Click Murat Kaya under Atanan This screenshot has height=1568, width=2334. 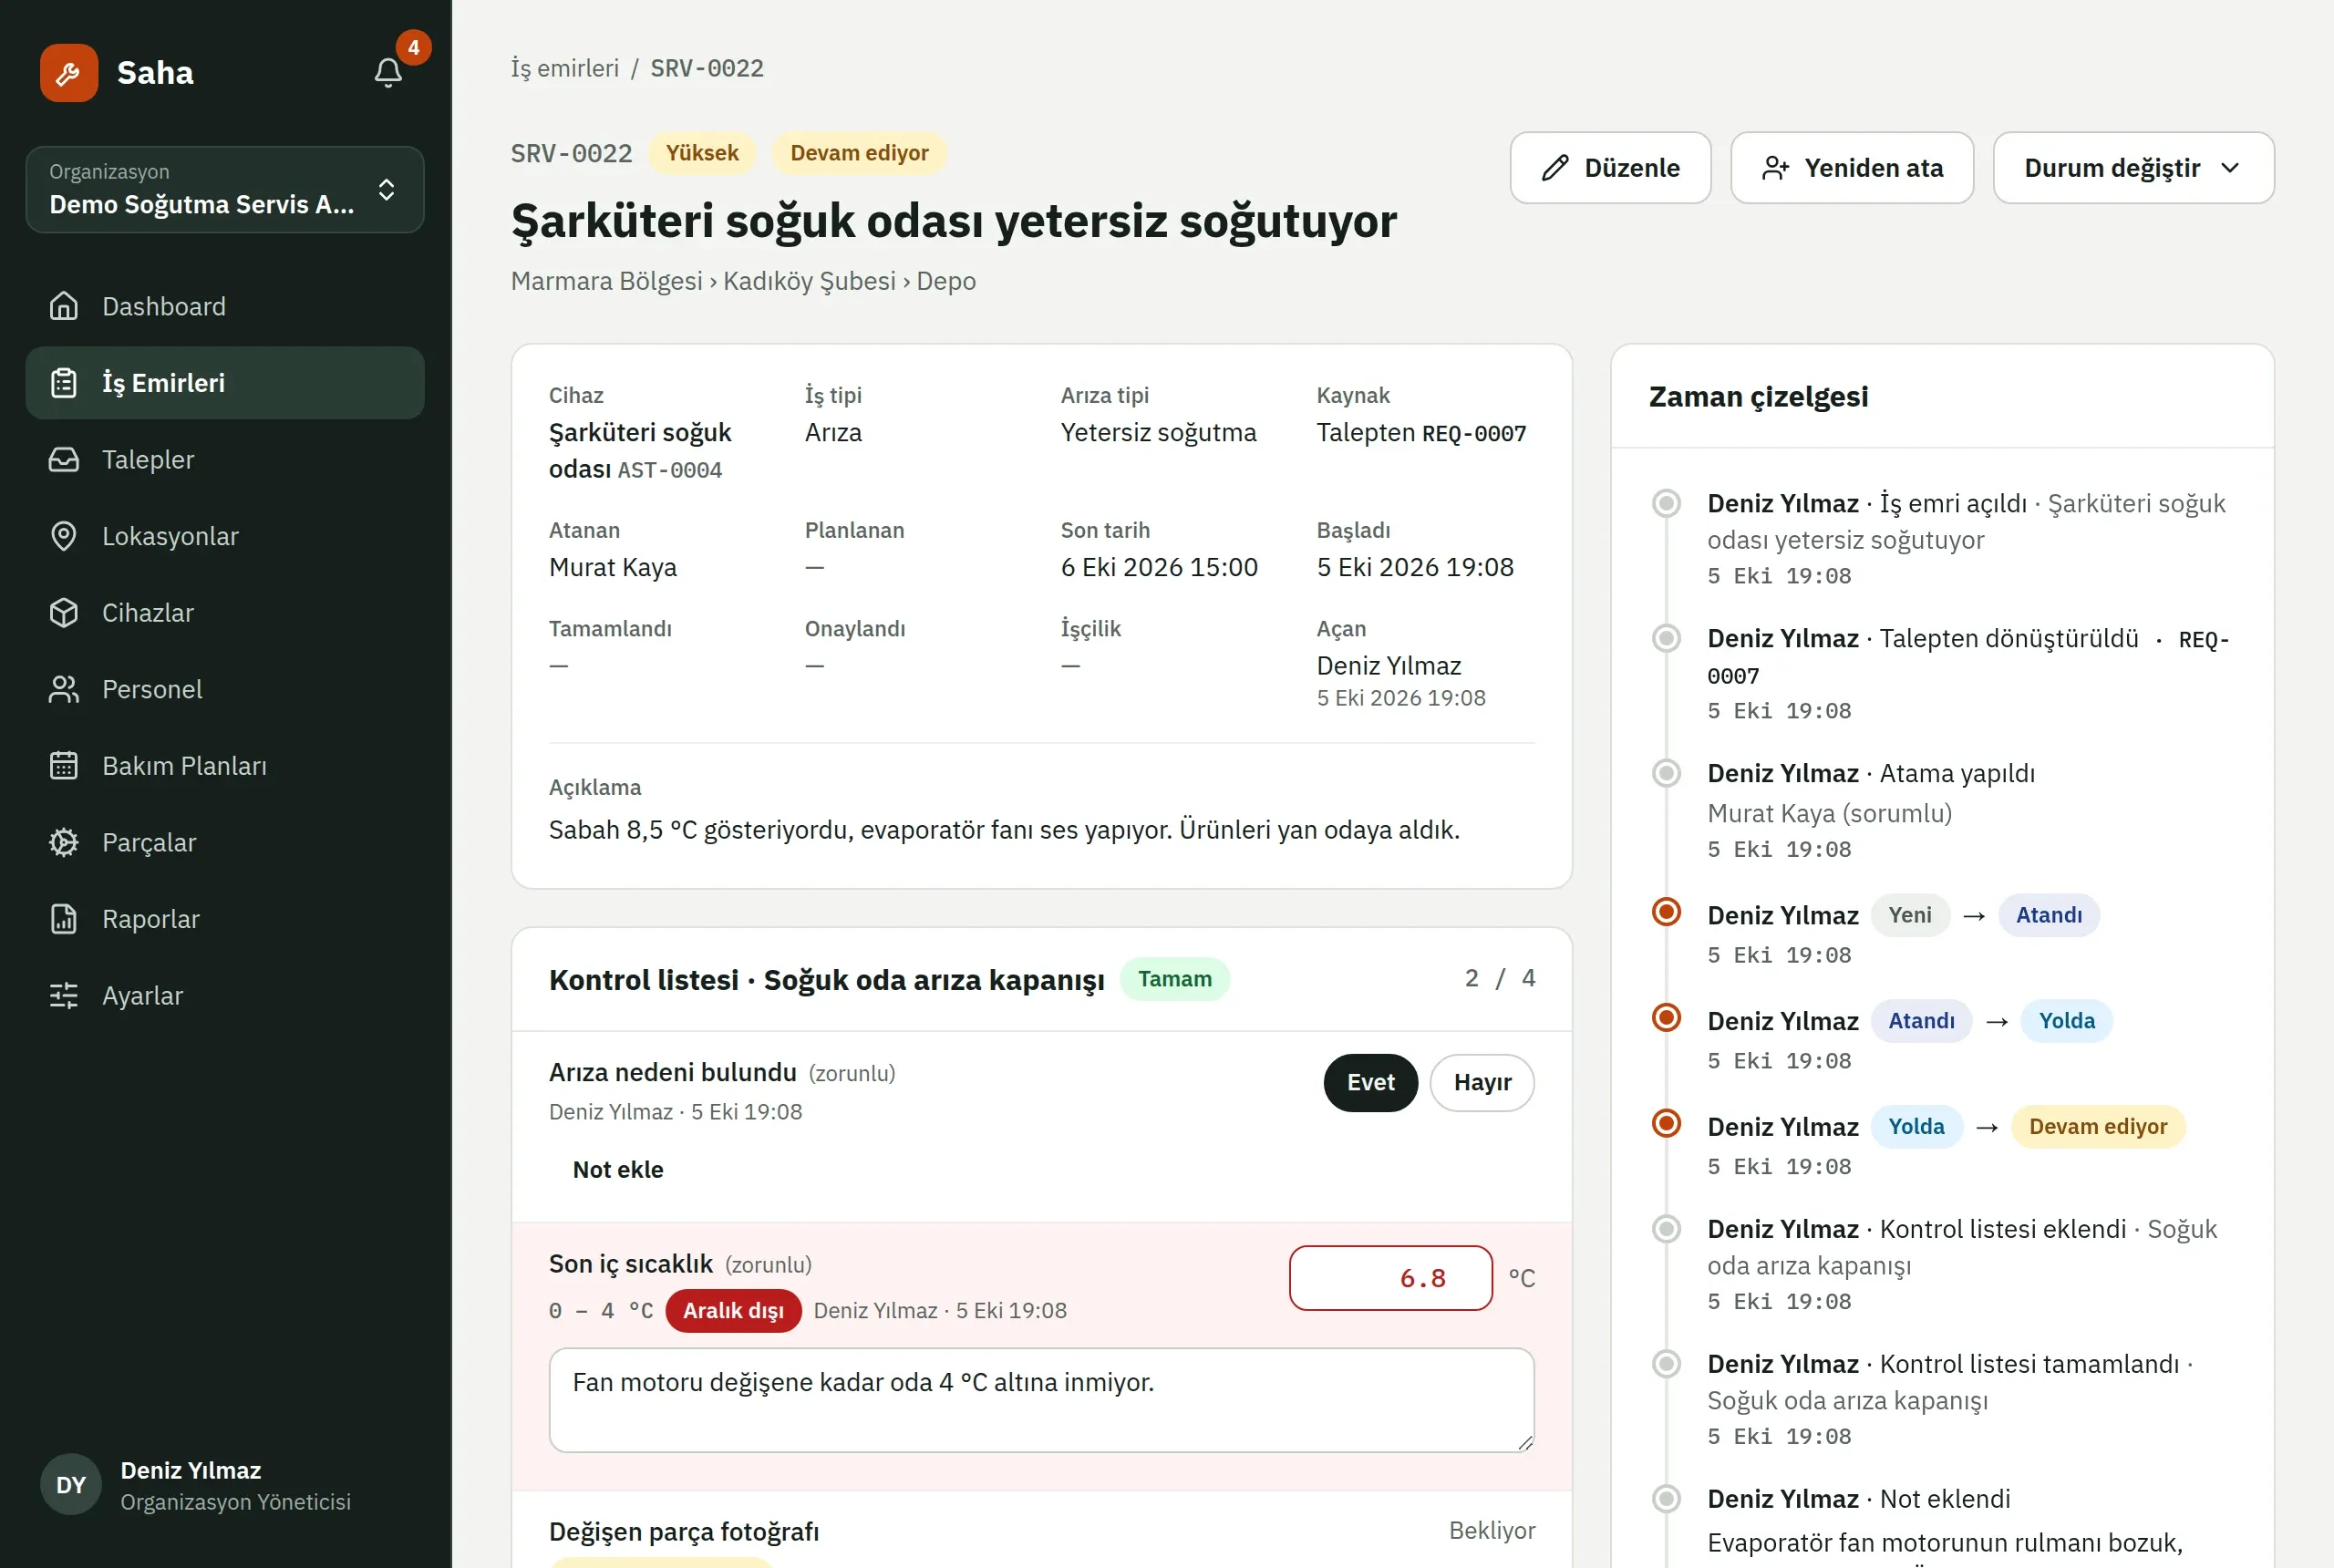point(613,568)
